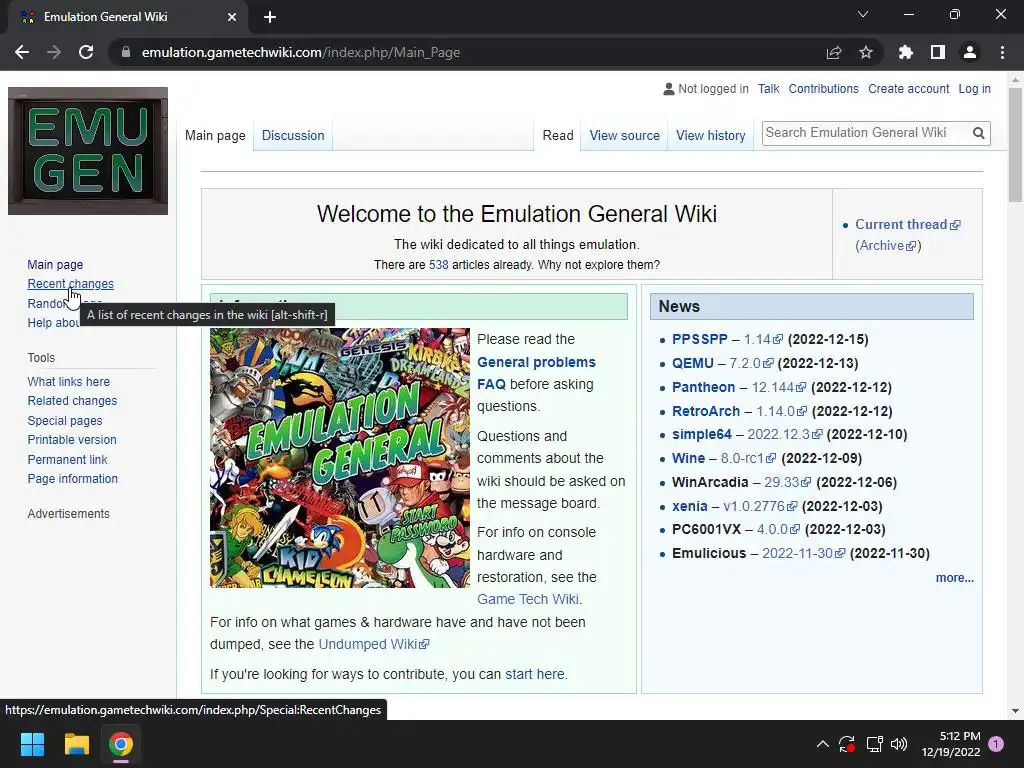Open the xenia news link
Image resolution: width=1024 pixels, height=768 pixels.
690,506
